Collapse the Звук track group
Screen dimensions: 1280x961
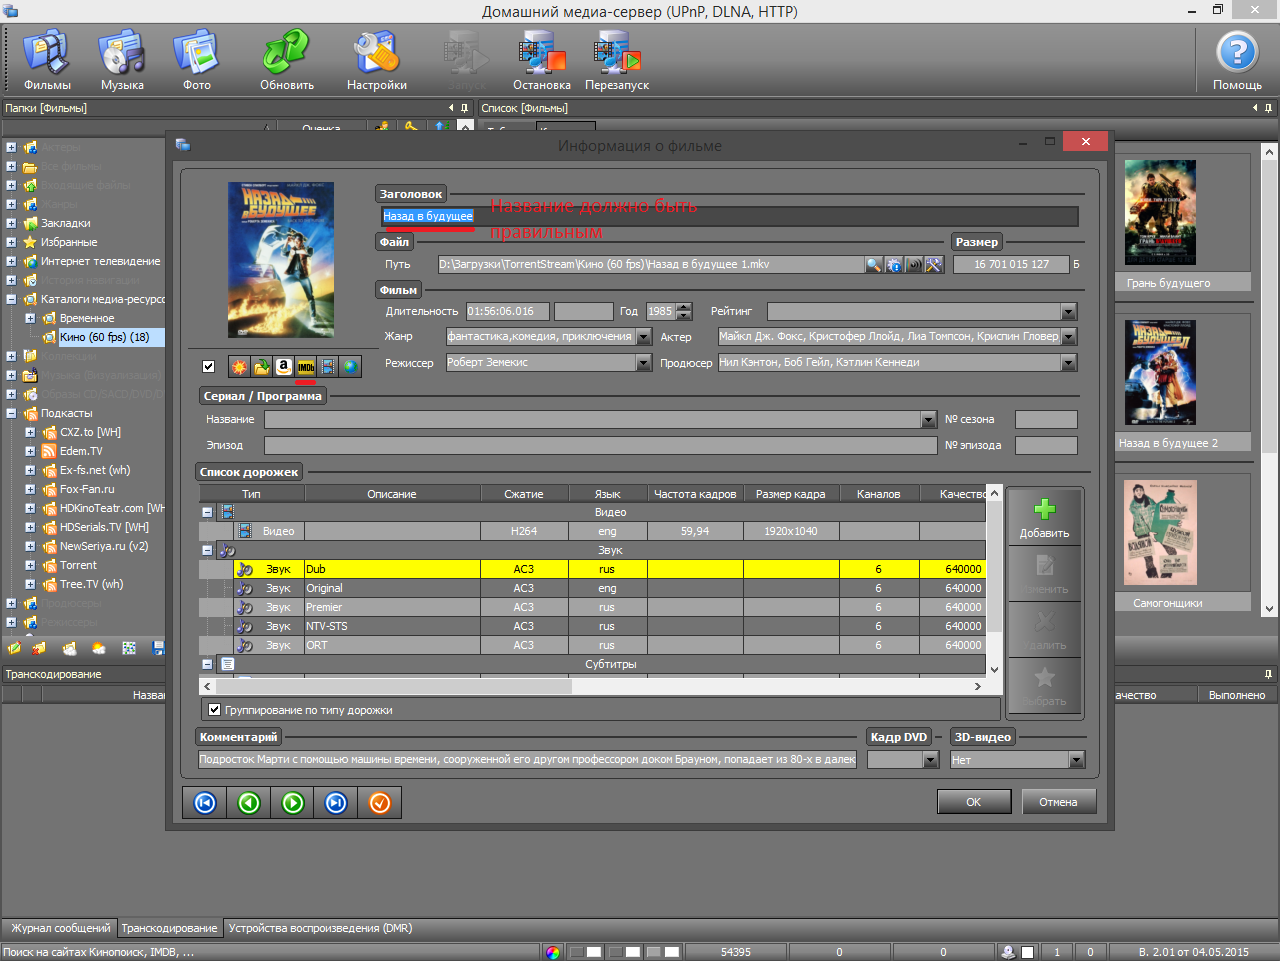point(207,550)
